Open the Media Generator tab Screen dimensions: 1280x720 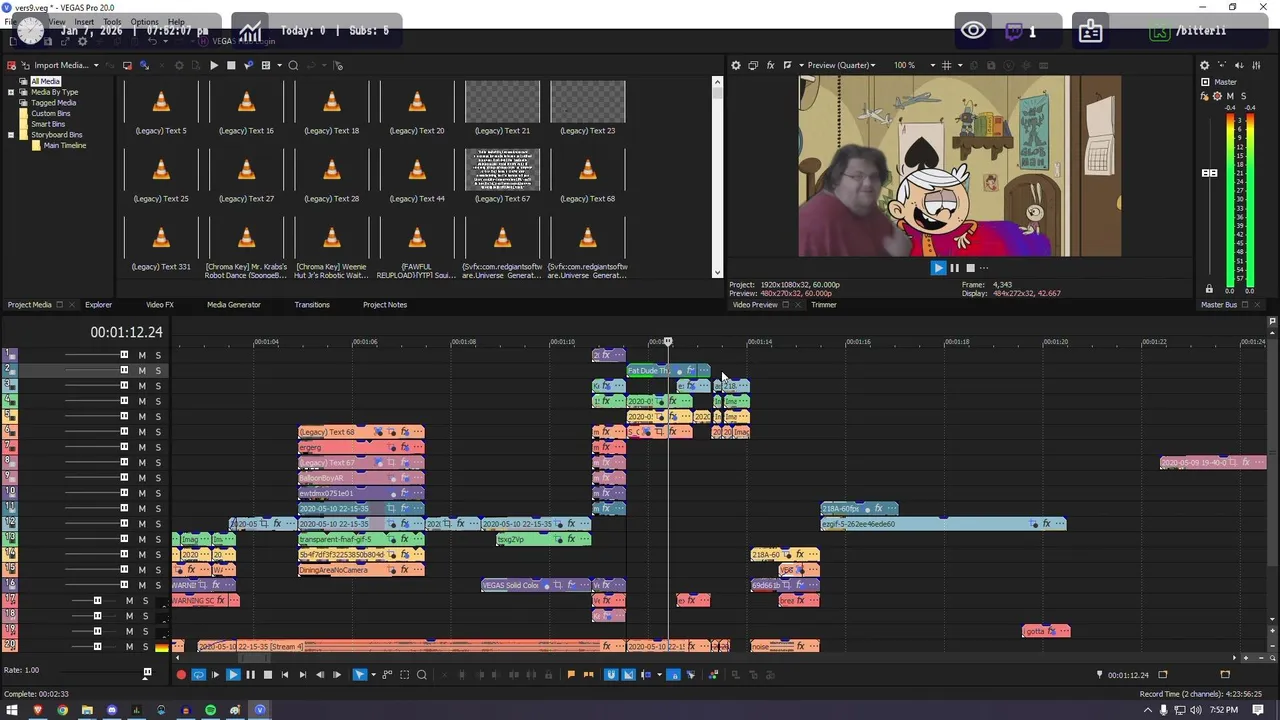(x=233, y=305)
